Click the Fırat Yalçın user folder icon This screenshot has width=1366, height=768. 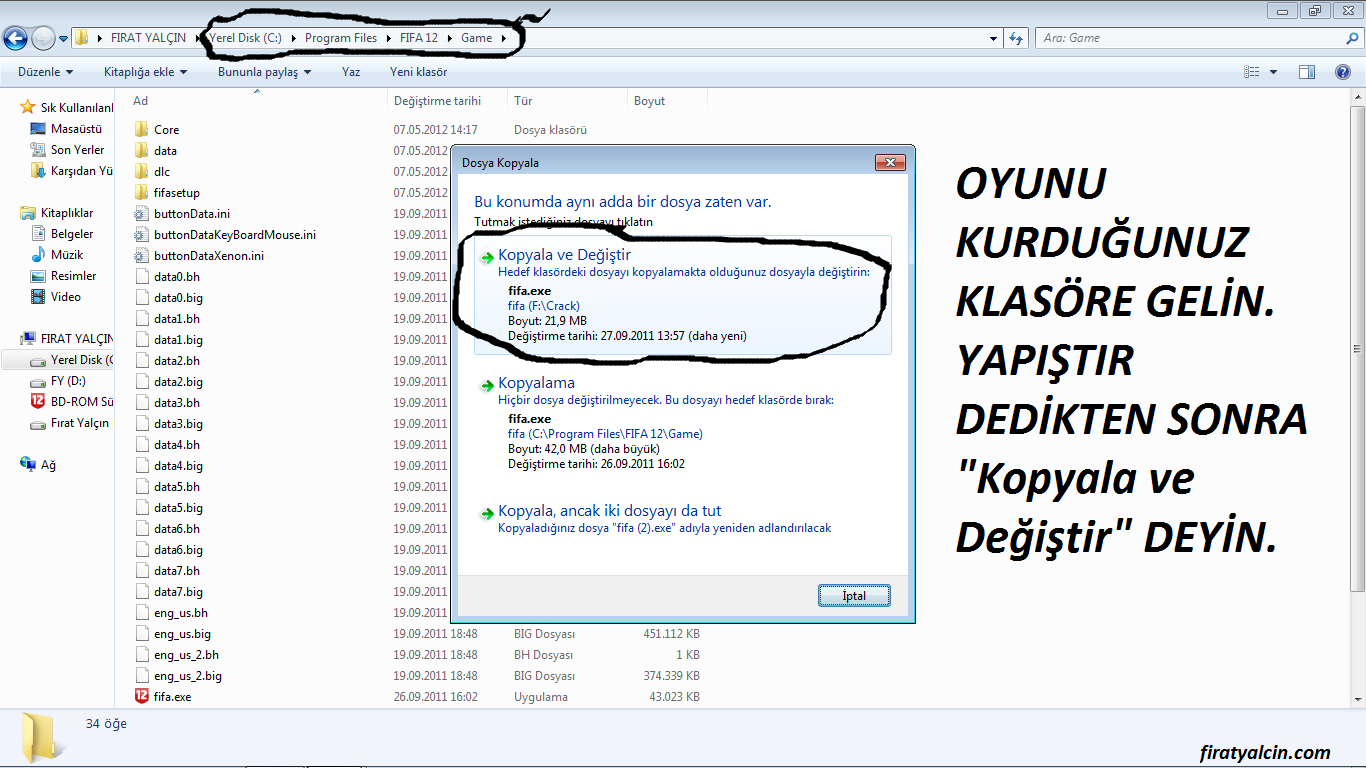[38, 423]
